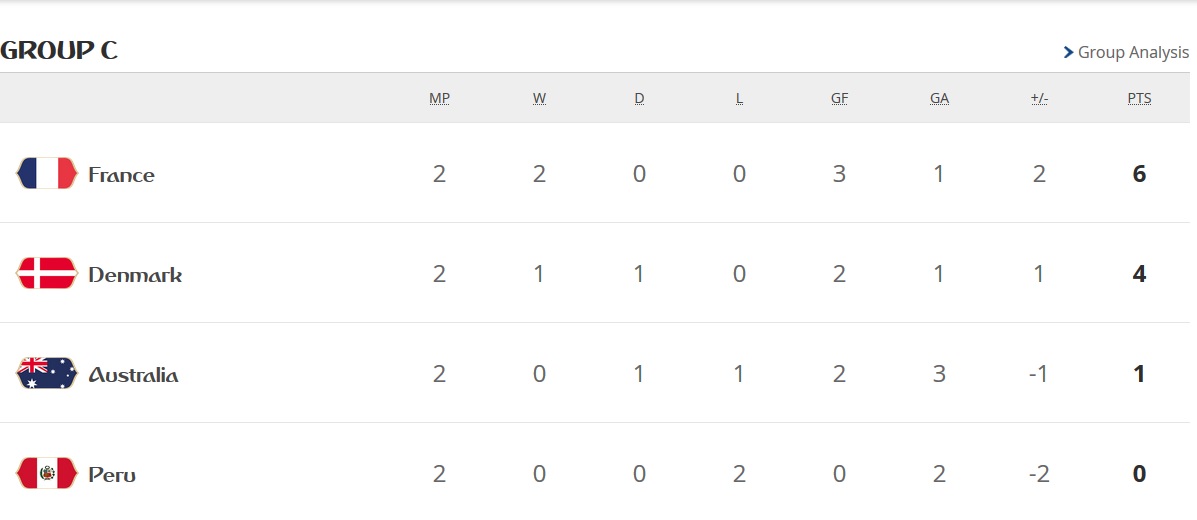Click the Peru flag icon
Viewport: 1197px width, 520px height.
47,473
